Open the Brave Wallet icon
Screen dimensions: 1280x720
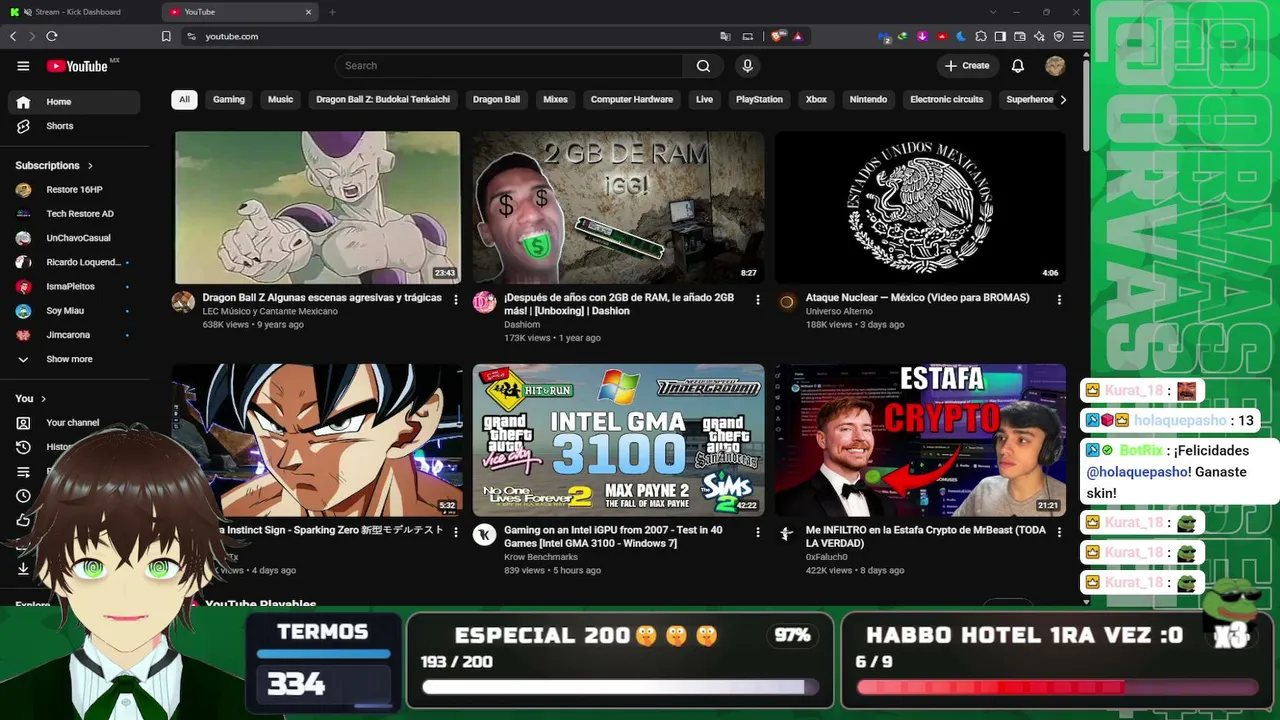[1020, 36]
